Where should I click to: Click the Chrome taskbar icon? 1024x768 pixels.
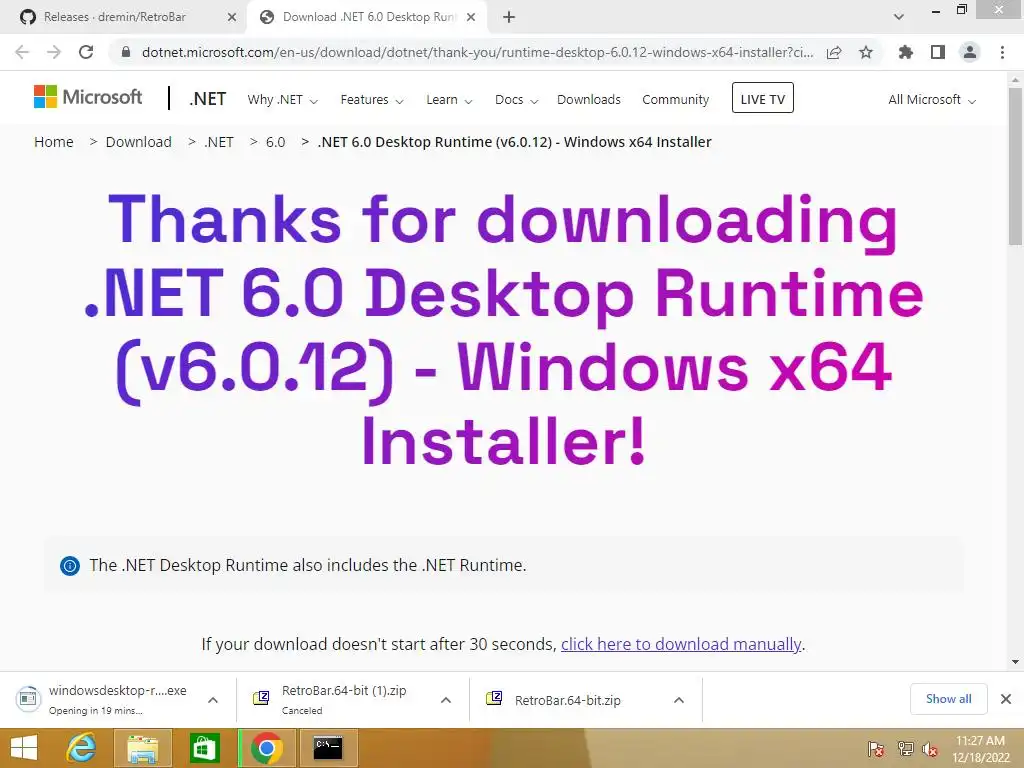[266, 748]
